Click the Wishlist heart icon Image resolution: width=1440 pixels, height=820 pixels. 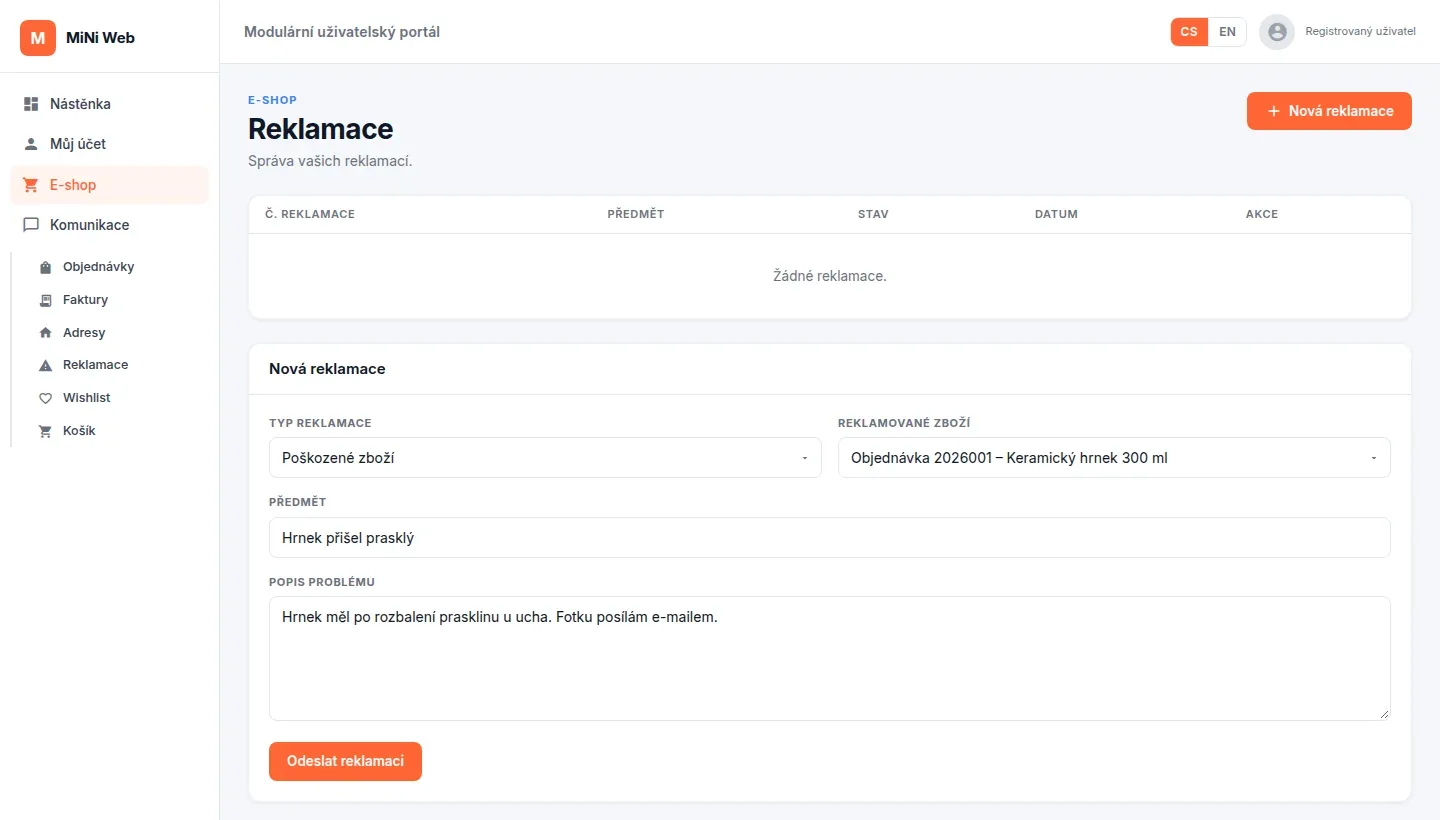point(45,398)
